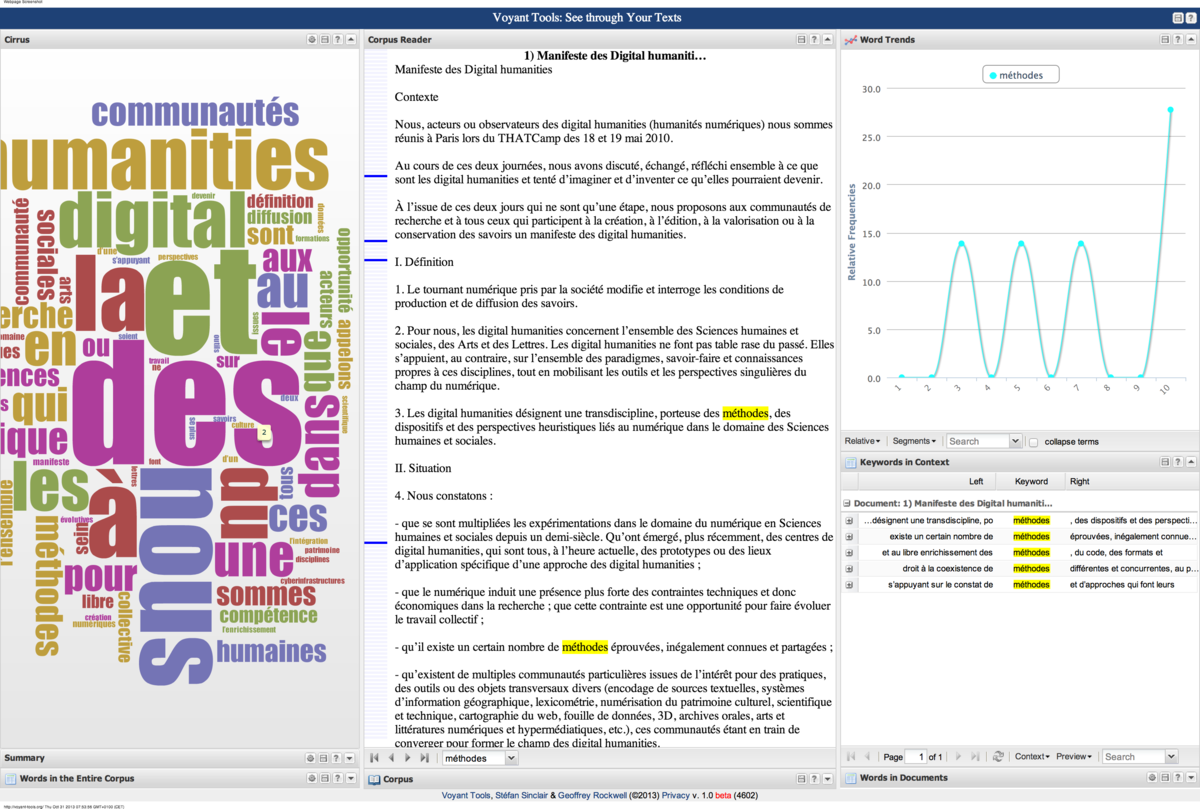The height and width of the screenshot is (809, 1200).
Task: Open Words in Documents gear icon
Action: [1152, 777]
